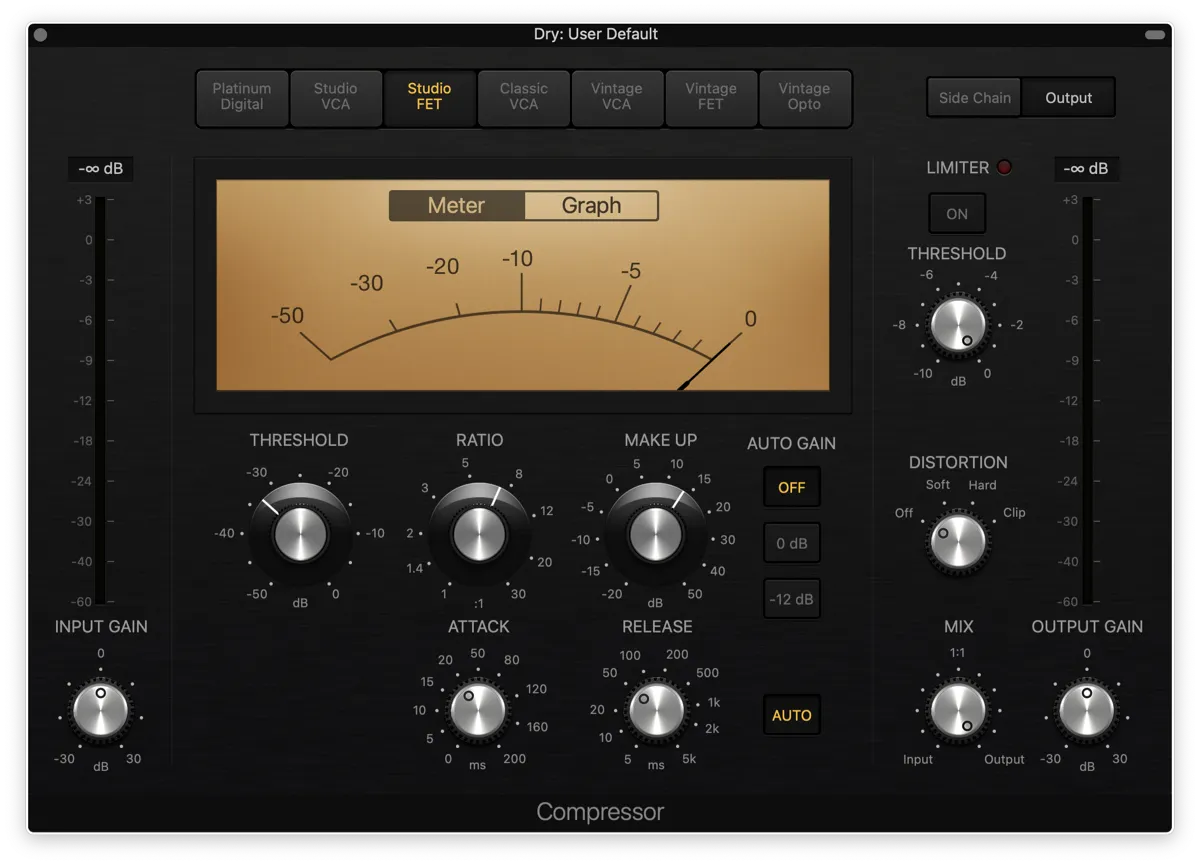Click the Release time knob
Viewport: 1200px width, 865px height.
point(656,710)
